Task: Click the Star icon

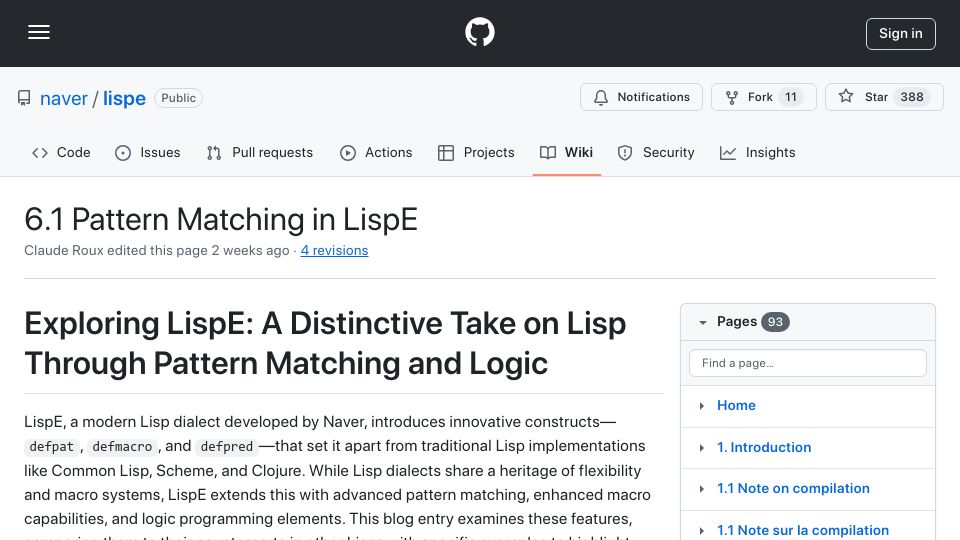Action: (846, 97)
